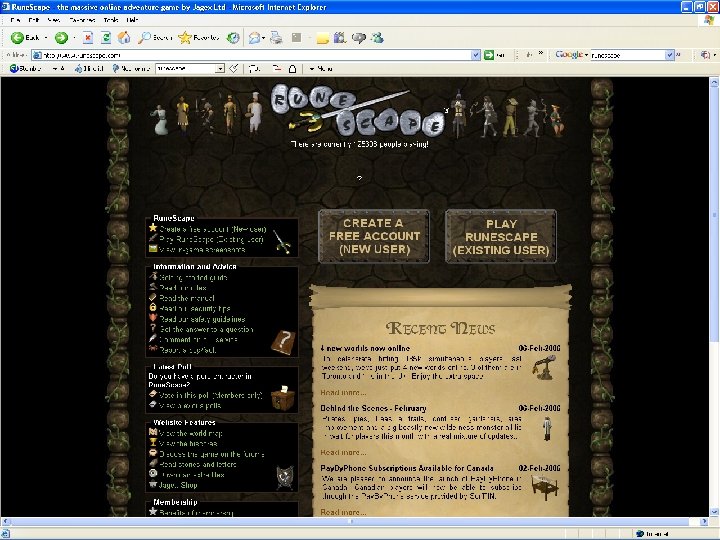Open the Tools menu
This screenshot has height=540, width=720.
coord(111,20)
